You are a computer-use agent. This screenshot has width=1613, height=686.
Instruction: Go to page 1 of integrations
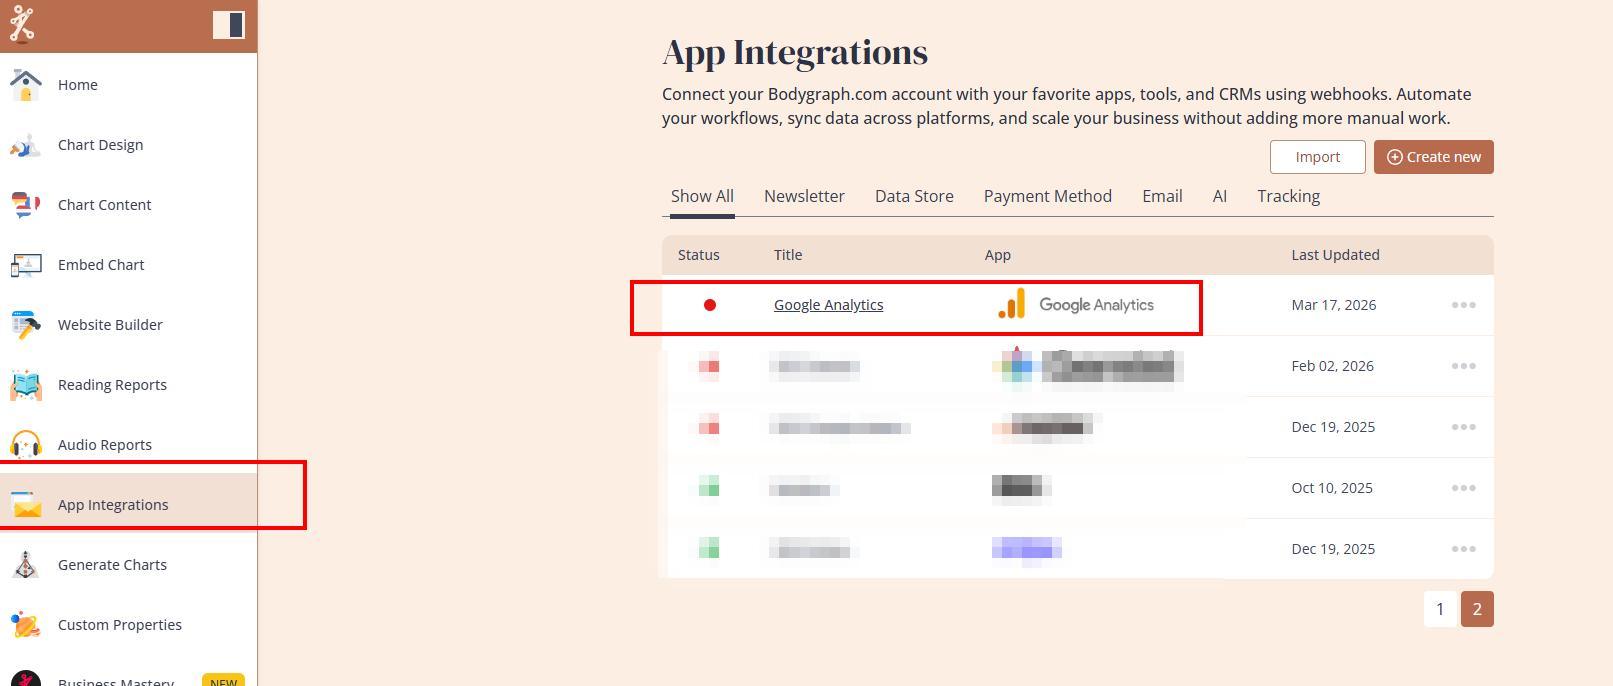click(1439, 609)
